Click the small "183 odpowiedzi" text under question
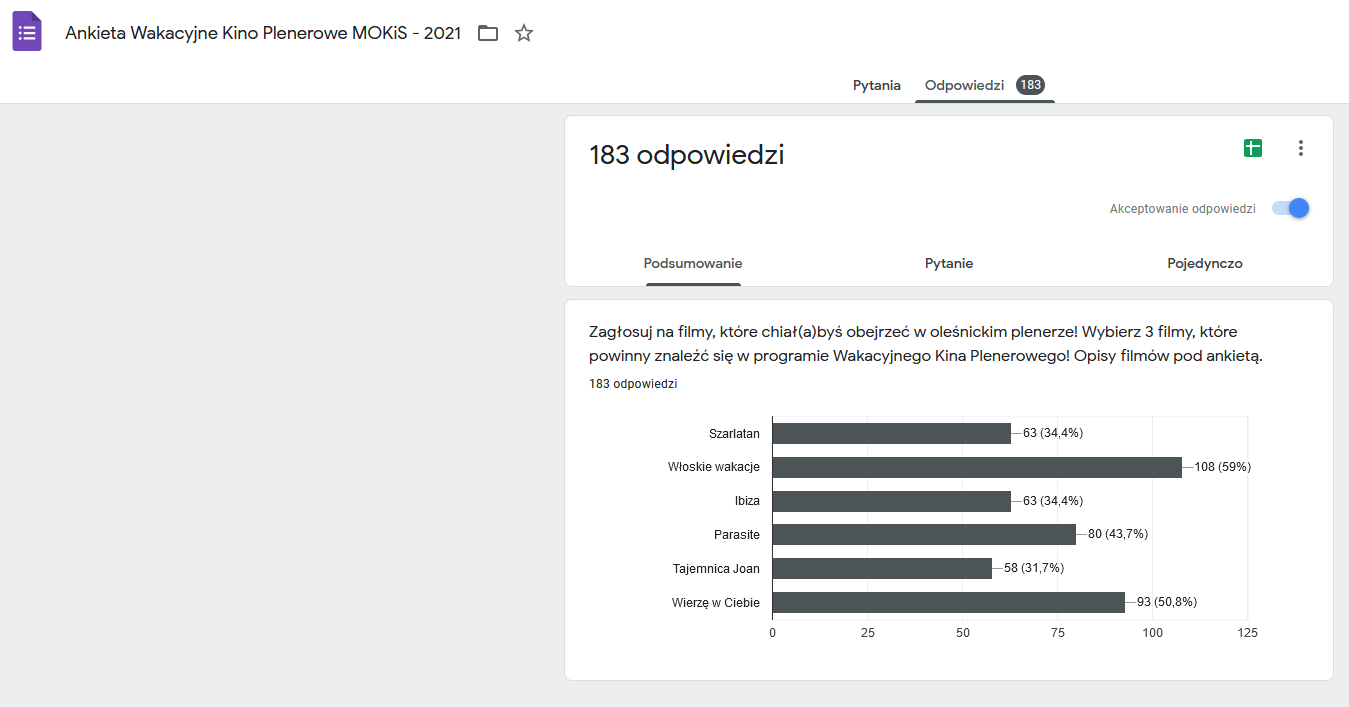The height and width of the screenshot is (707, 1349). [x=633, y=384]
